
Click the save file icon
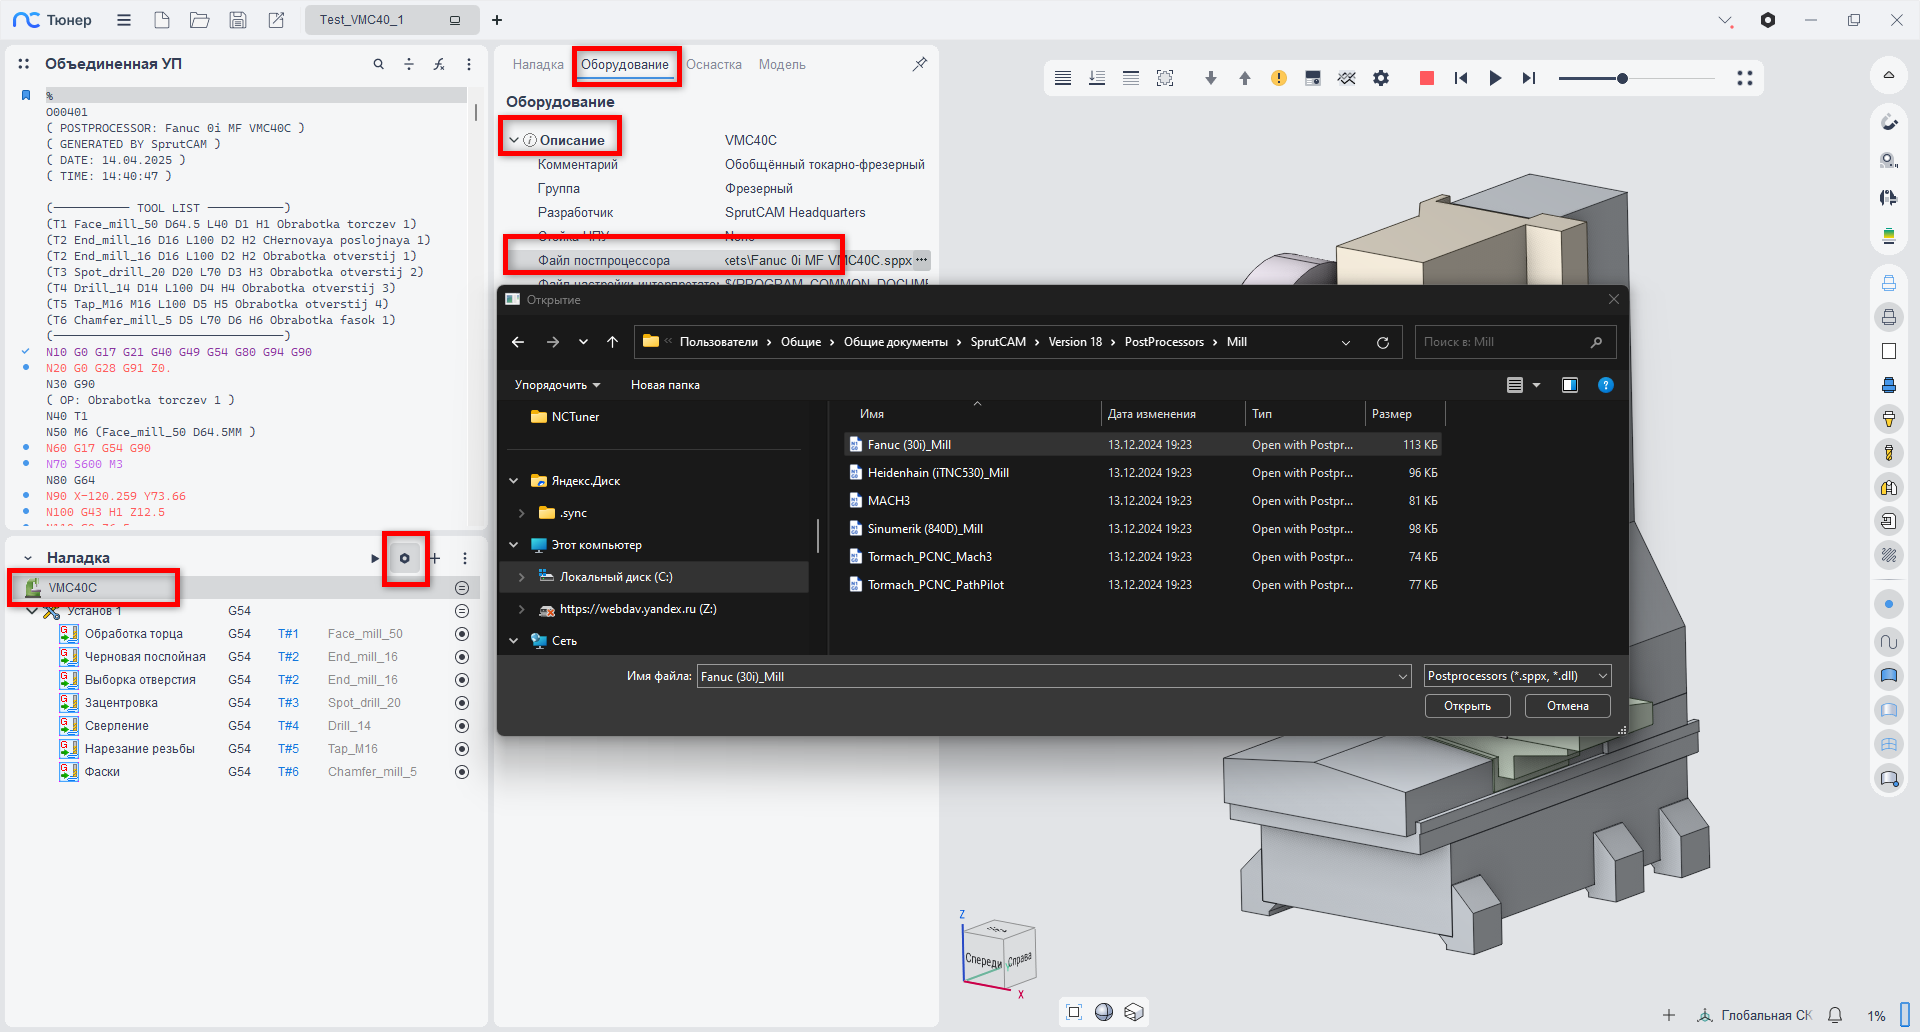point(237,20)
